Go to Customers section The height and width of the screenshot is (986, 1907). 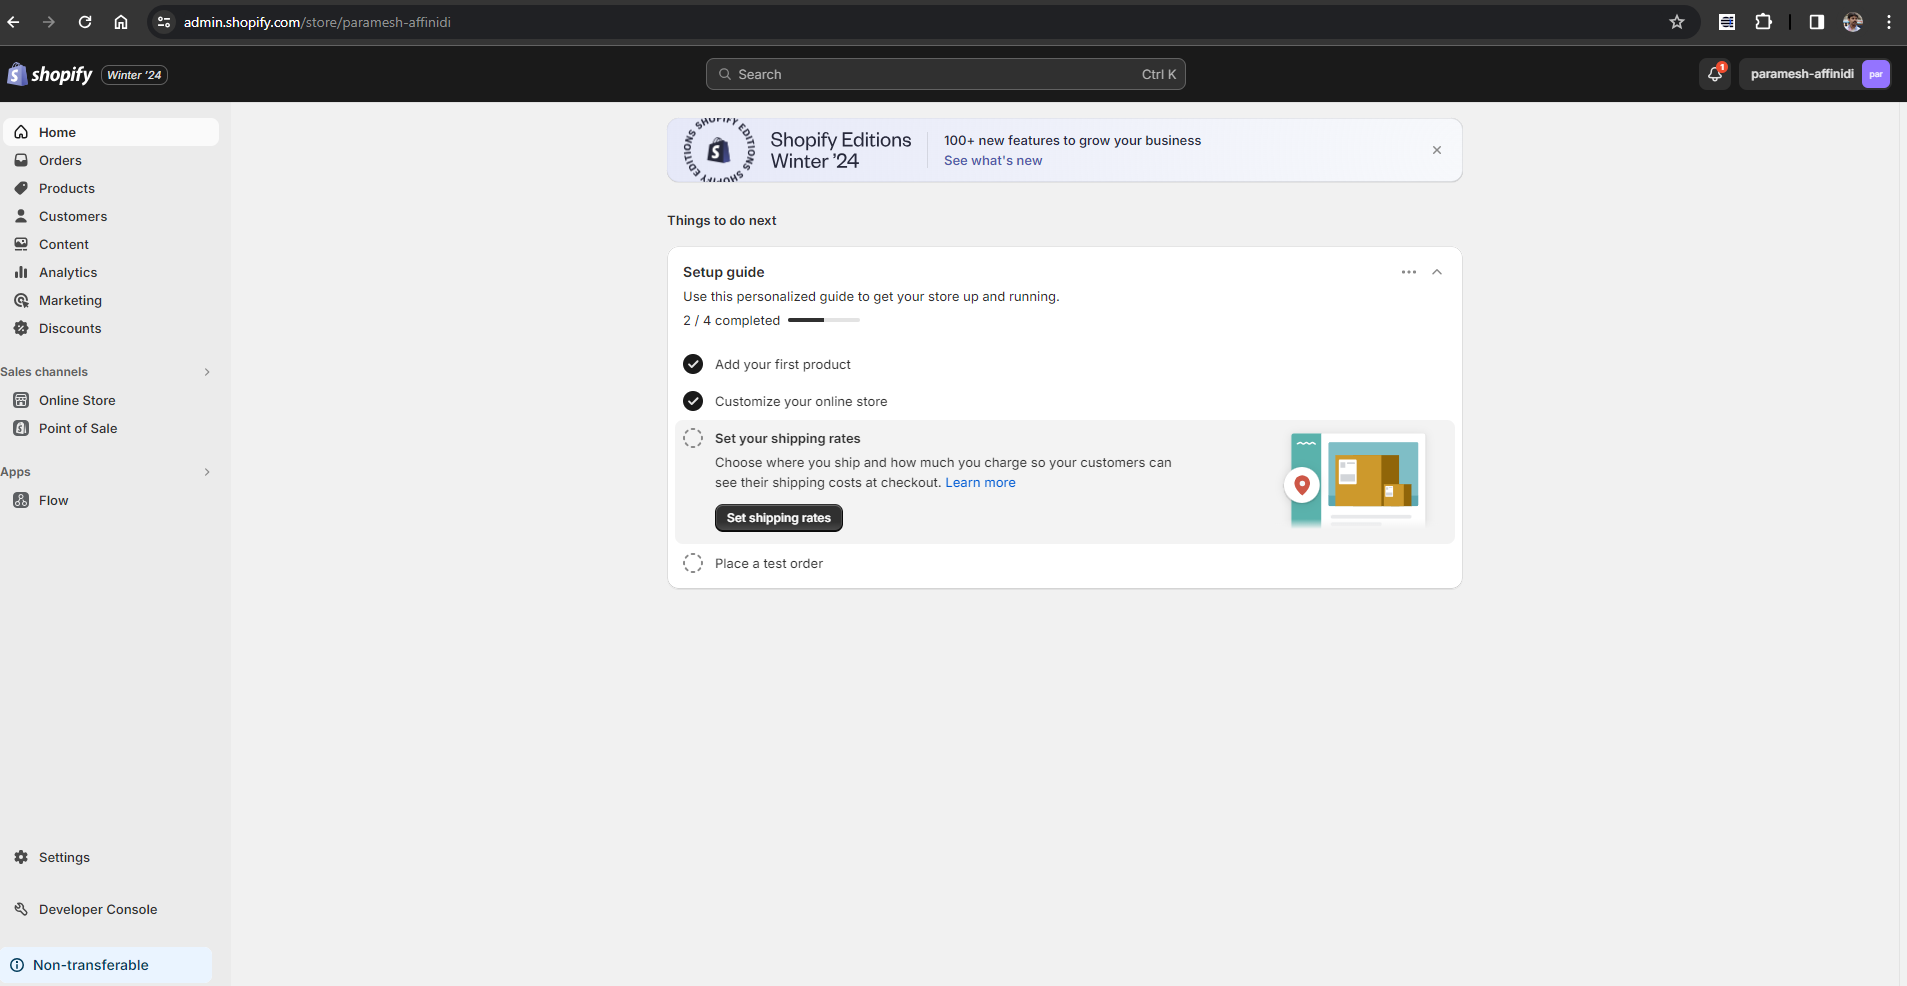pos(111,216)
